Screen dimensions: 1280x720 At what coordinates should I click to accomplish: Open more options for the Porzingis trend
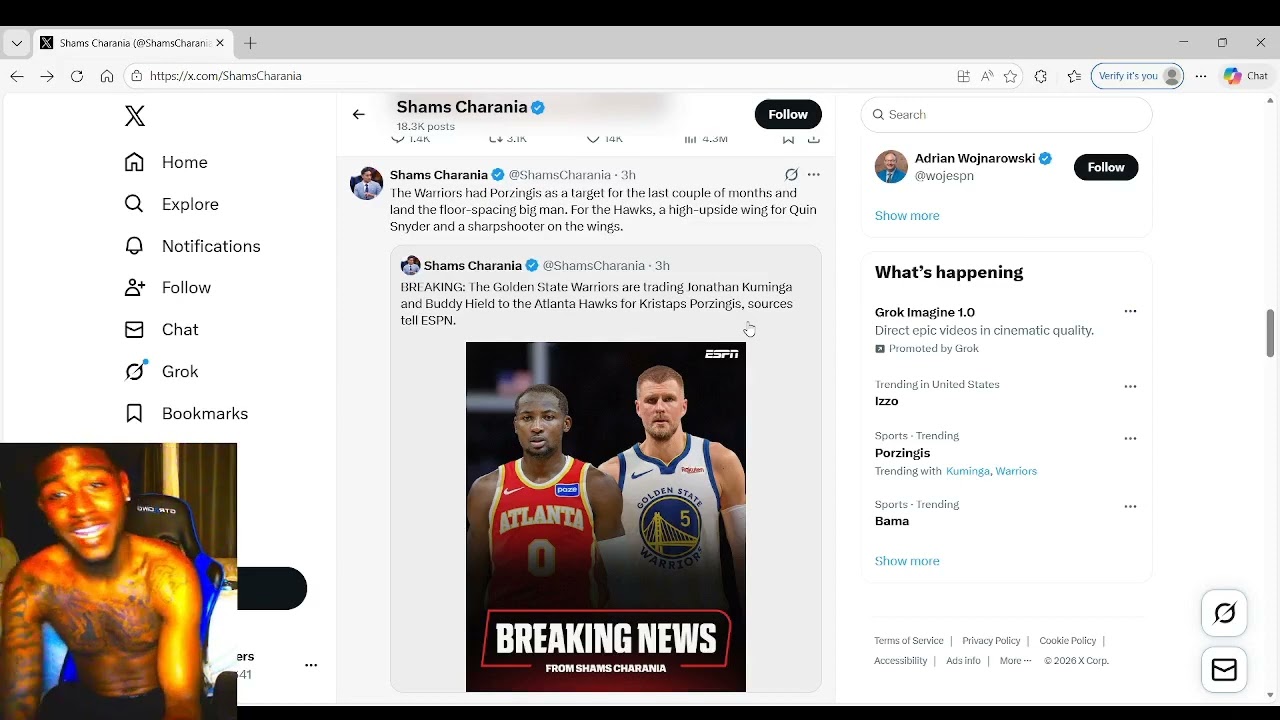click(1130, 438)
